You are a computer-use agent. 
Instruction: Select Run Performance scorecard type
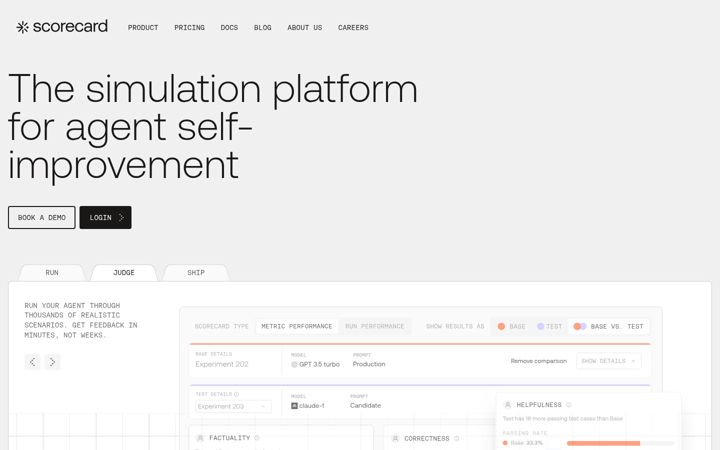click(375, 326)
